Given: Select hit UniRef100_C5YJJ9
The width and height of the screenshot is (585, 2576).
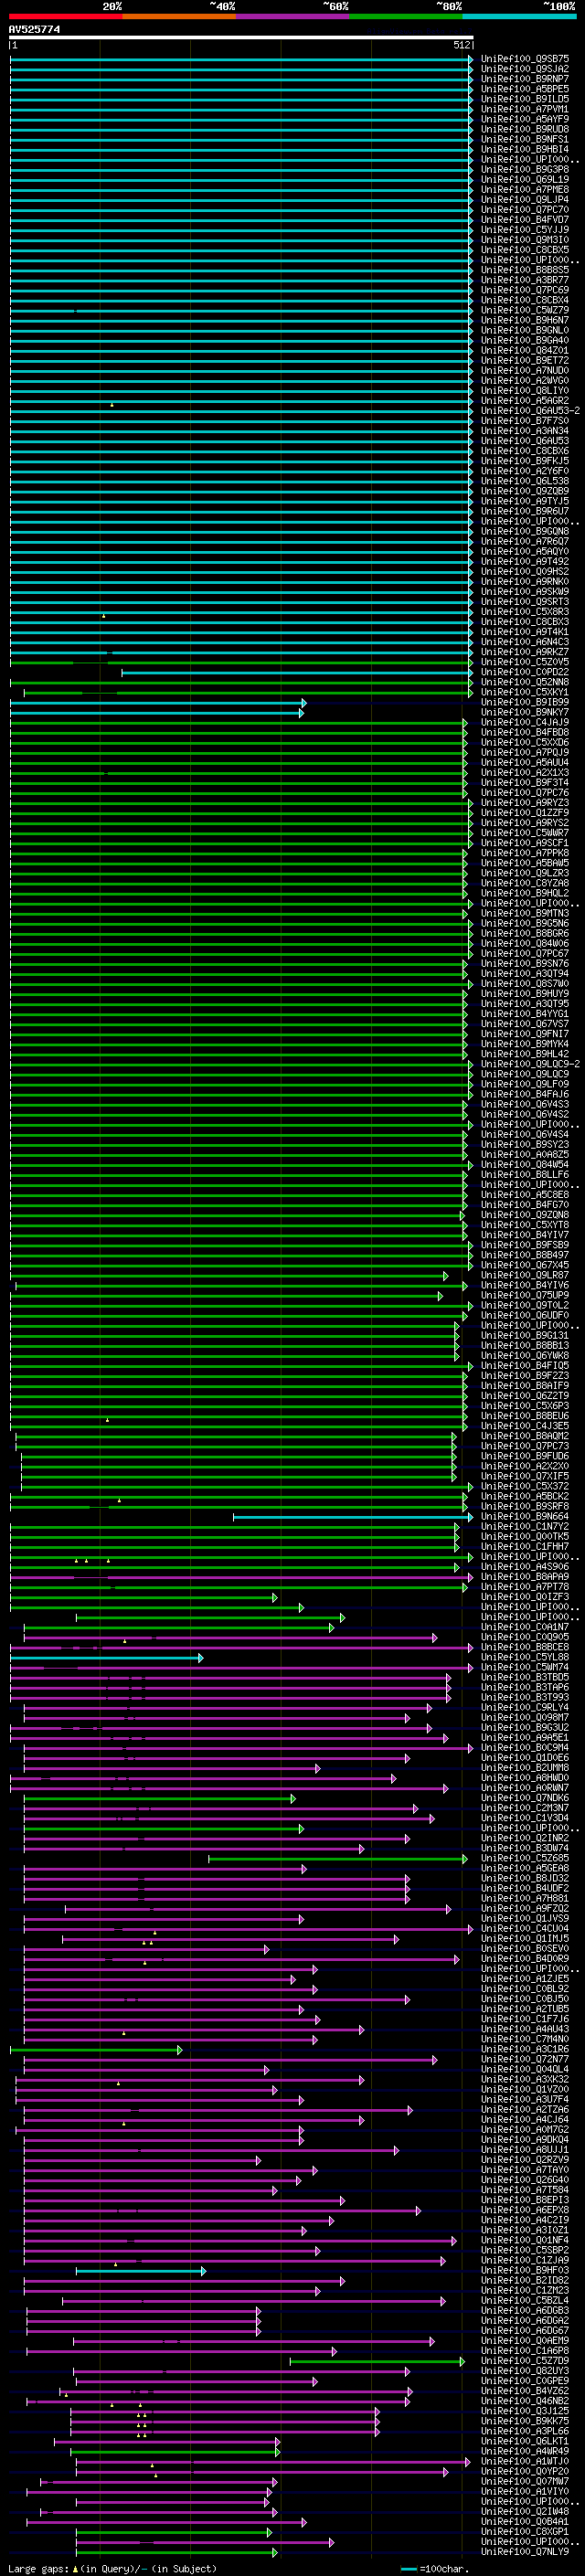Looking at the screenshot, I should click(x=525, y=230).
